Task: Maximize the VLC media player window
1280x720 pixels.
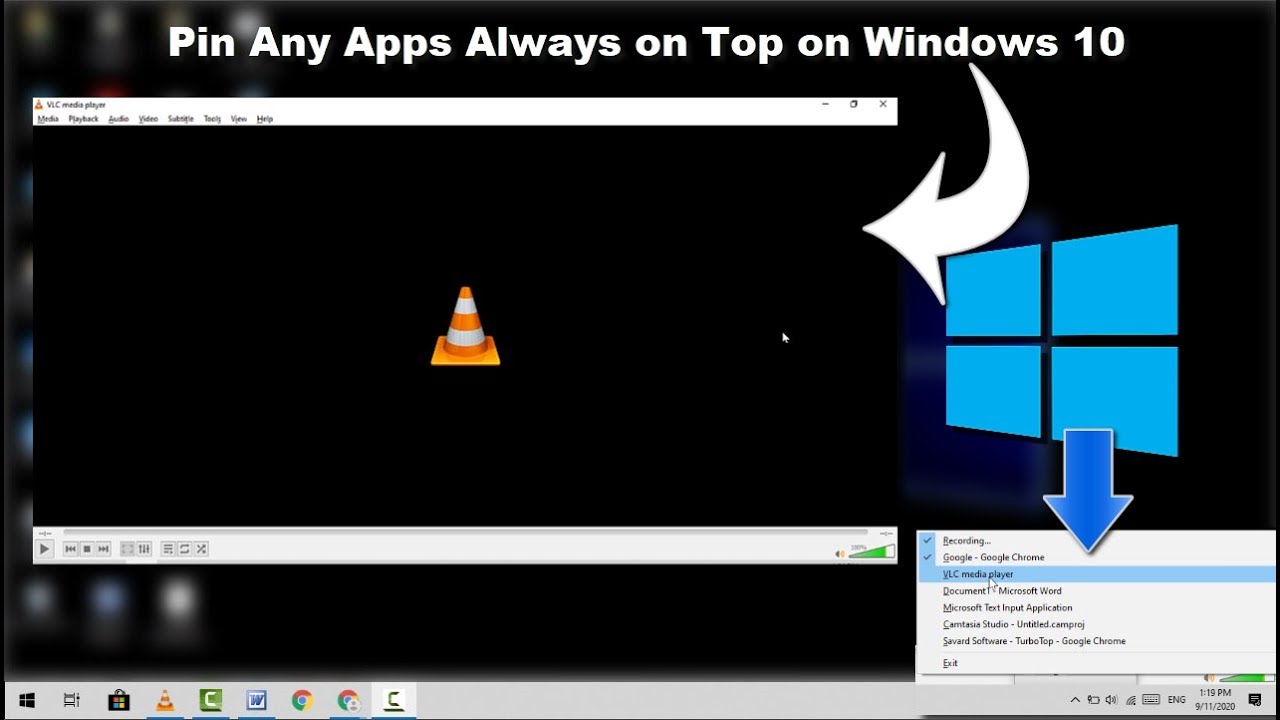Action: pyautogui.click(x=854, y=104)
